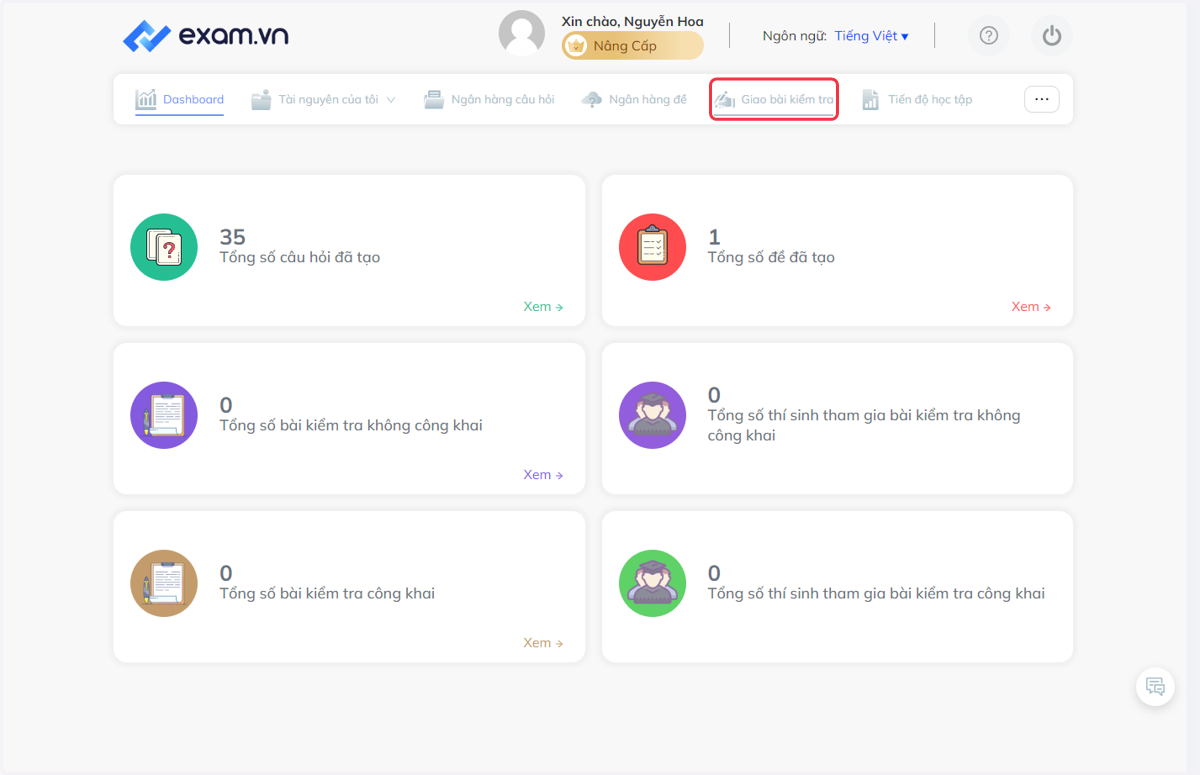Click Xem link for questions created
The image size is (1200, 775).
click(x=543, y=307)
